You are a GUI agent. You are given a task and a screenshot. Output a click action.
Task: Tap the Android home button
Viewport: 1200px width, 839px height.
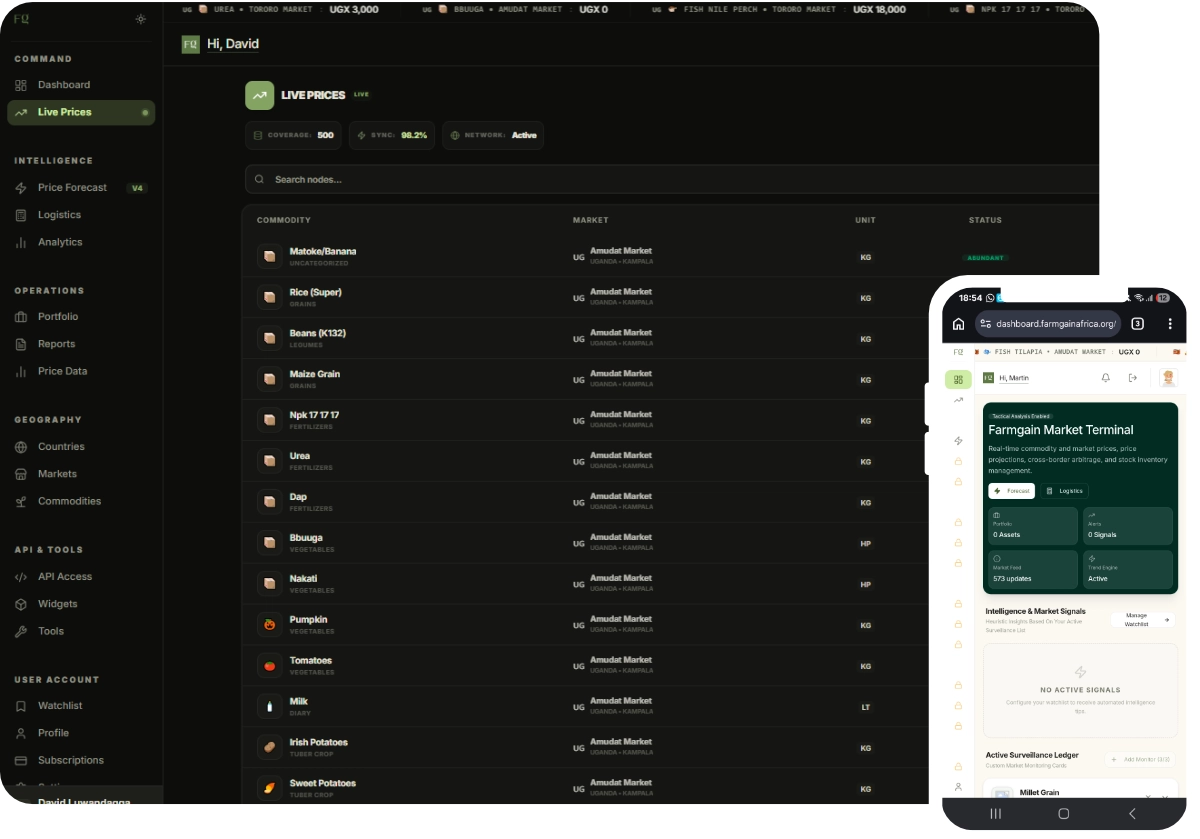coord(1063,814)
